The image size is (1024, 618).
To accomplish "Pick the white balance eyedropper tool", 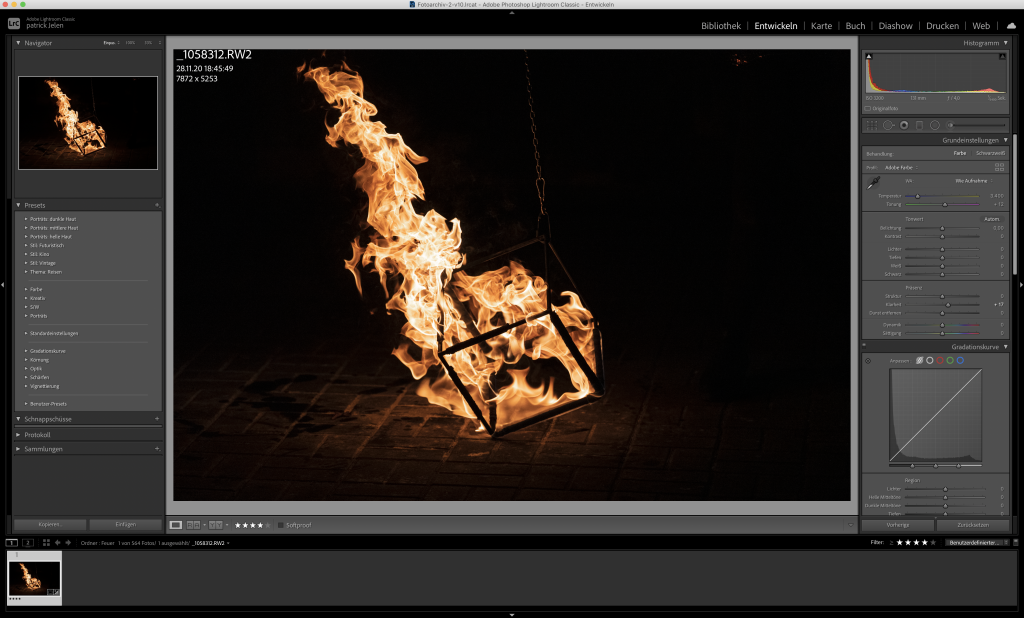I will point(872,183).
